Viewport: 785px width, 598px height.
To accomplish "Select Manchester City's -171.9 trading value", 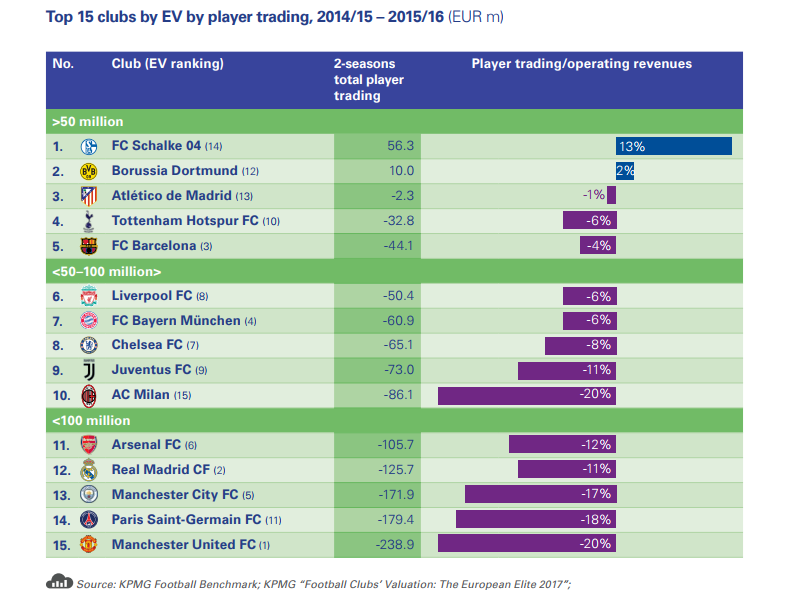I will tap(396, 495).
